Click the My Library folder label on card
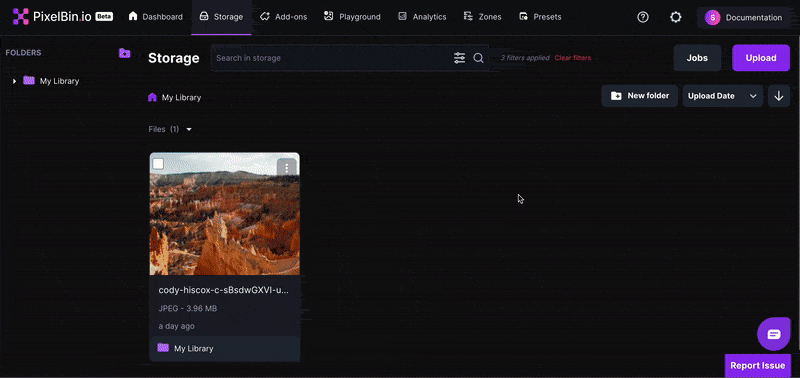 pos(193,349)
